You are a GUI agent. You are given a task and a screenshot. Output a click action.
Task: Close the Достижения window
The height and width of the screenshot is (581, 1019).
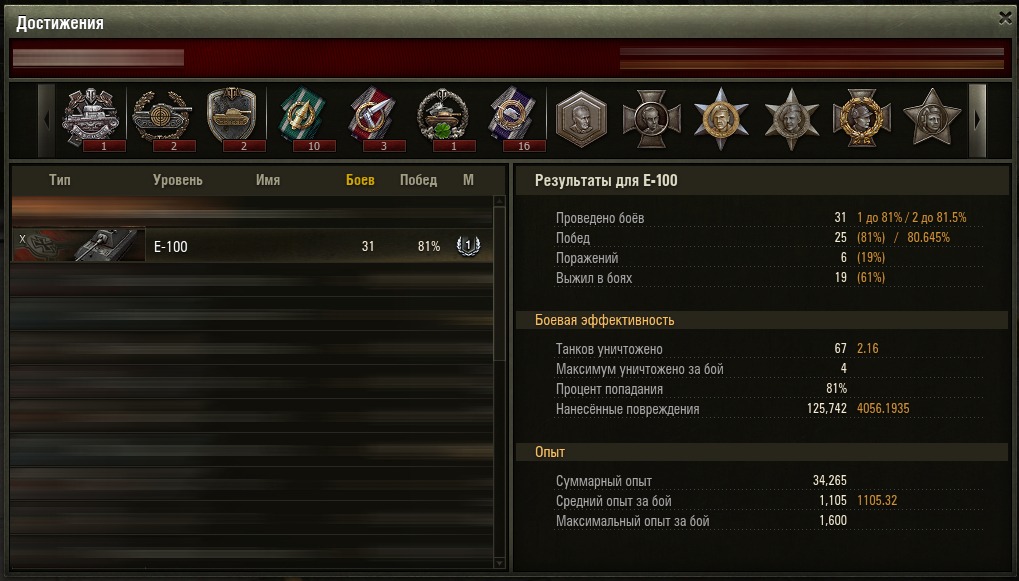1005,18
